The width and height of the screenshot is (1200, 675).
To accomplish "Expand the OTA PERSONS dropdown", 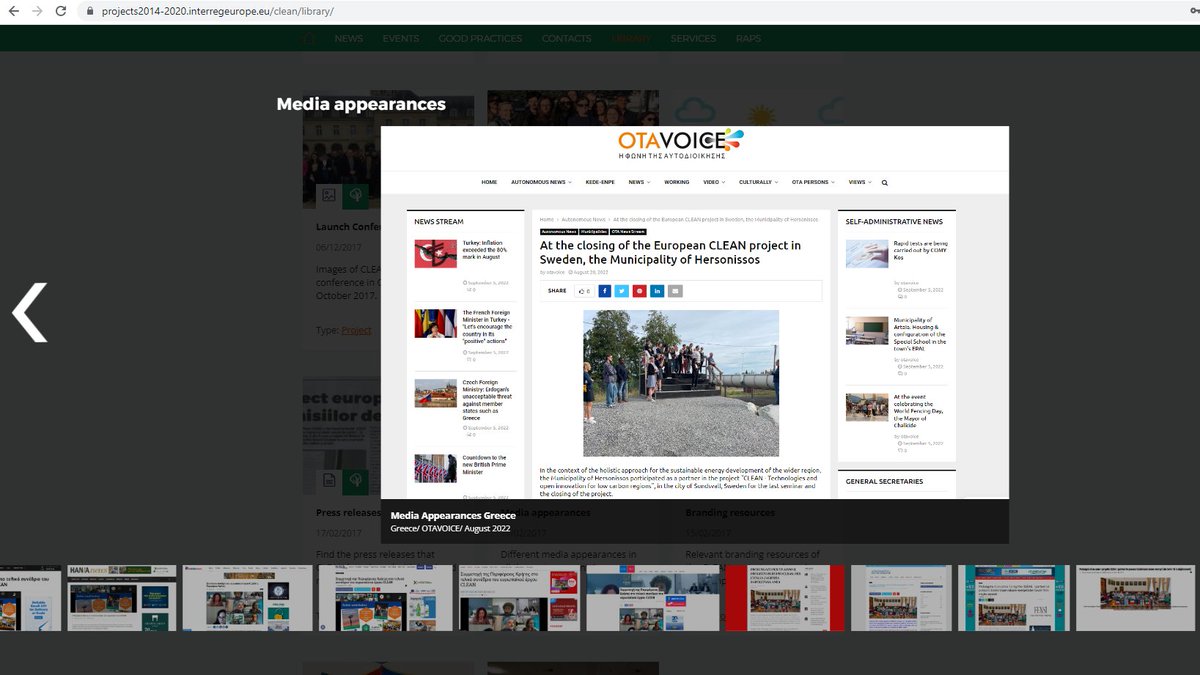I will point(811,182).
